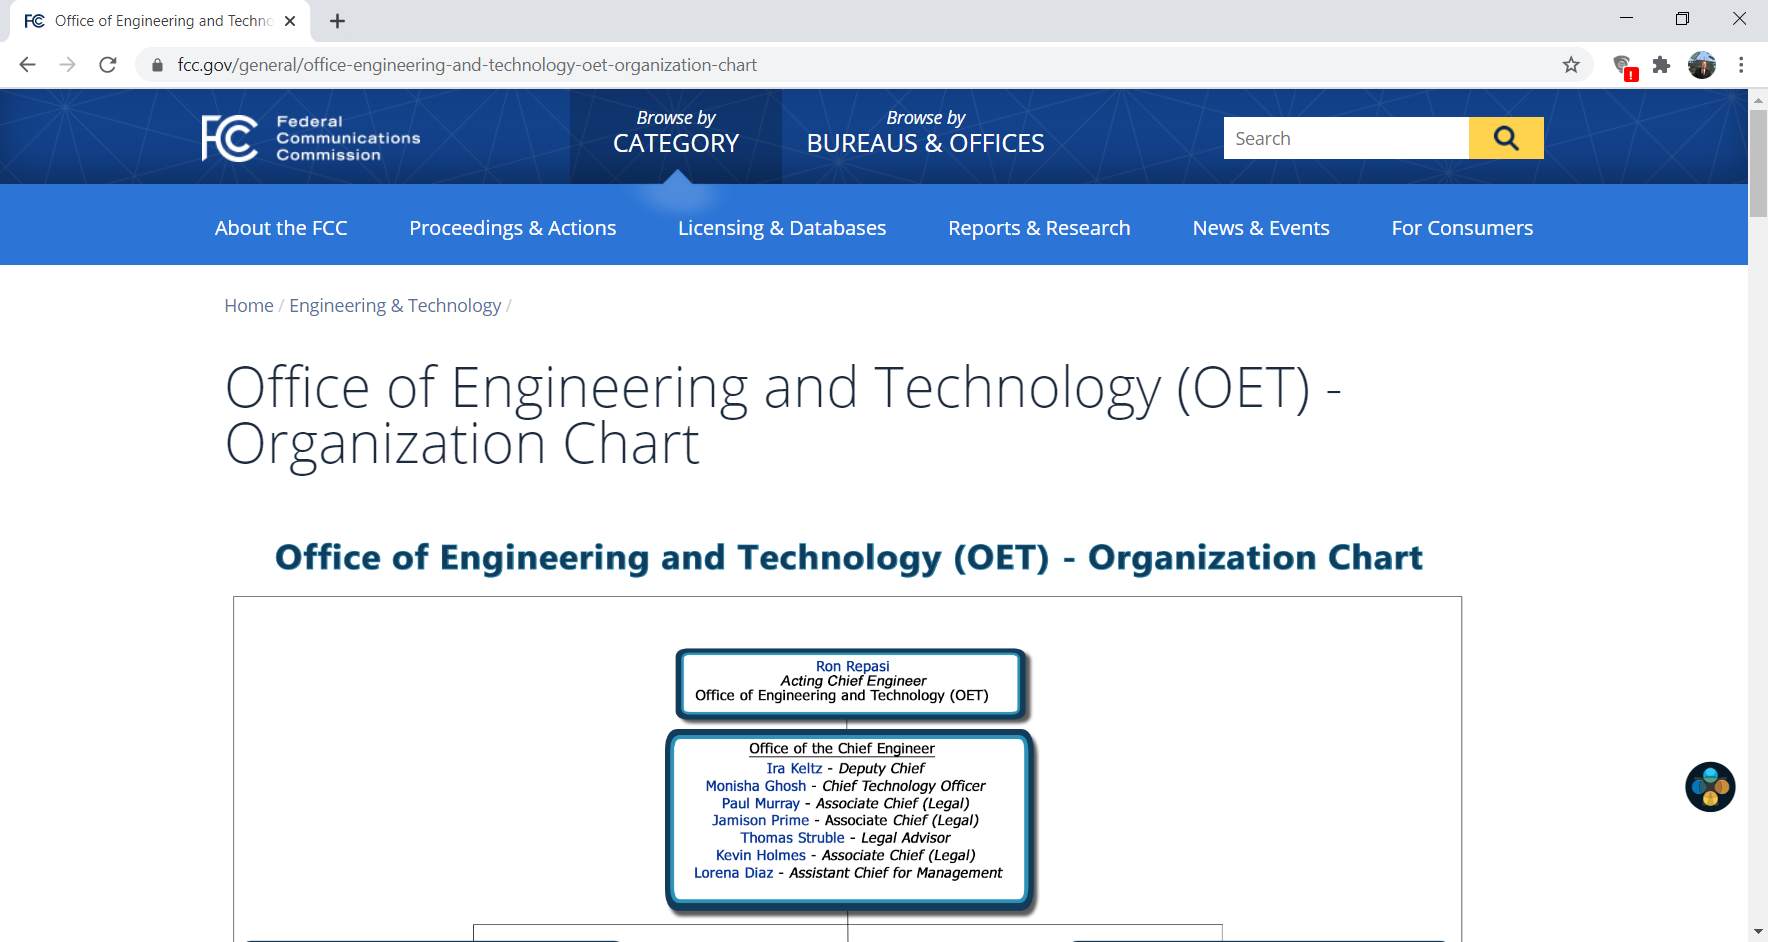Click the floating circular widget icon
Screen dimensions: 1768x942
coord(1710,787)
